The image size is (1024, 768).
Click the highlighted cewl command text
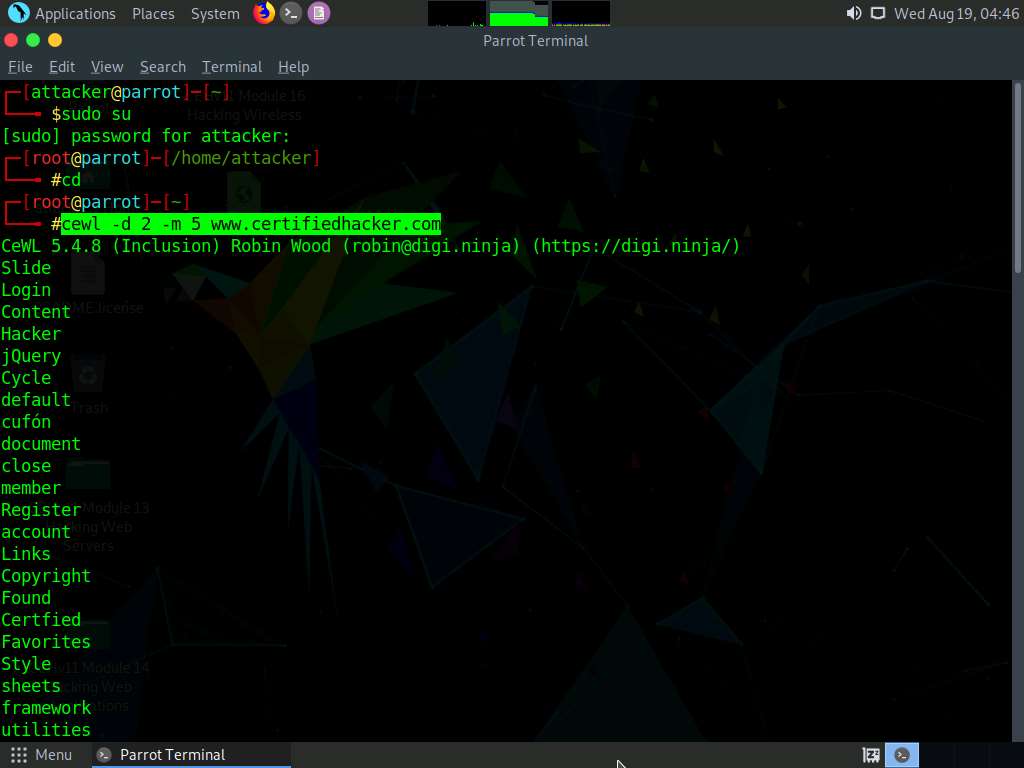[x=251, y=224]
